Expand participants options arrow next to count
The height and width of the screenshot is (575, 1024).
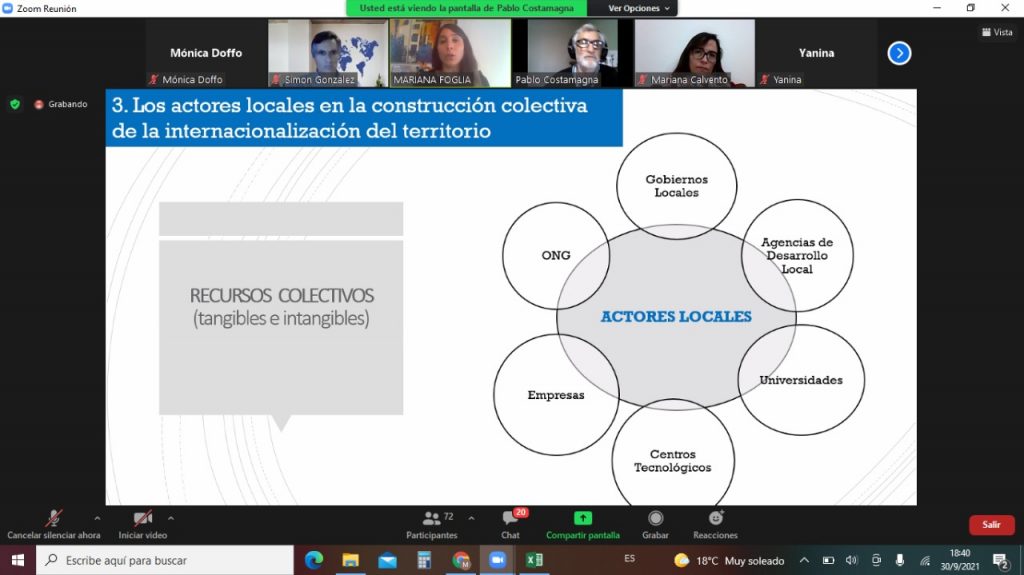pos(471,518)
